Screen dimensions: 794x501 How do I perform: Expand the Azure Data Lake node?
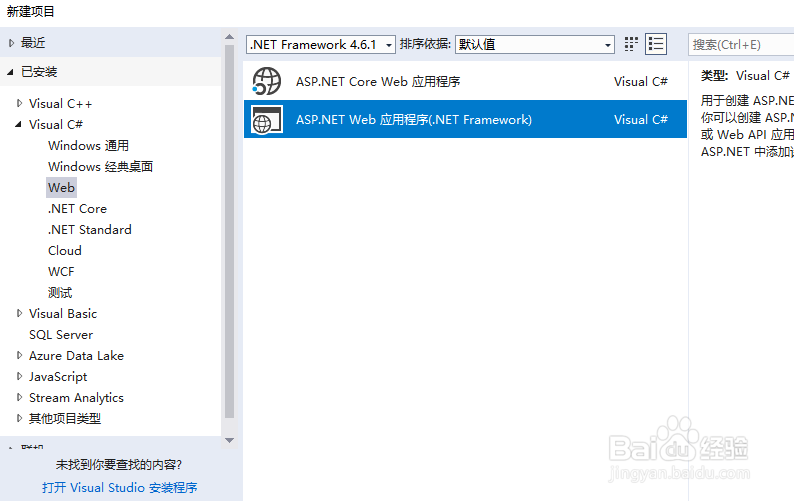pyautogui.click(x=19, y=356)
